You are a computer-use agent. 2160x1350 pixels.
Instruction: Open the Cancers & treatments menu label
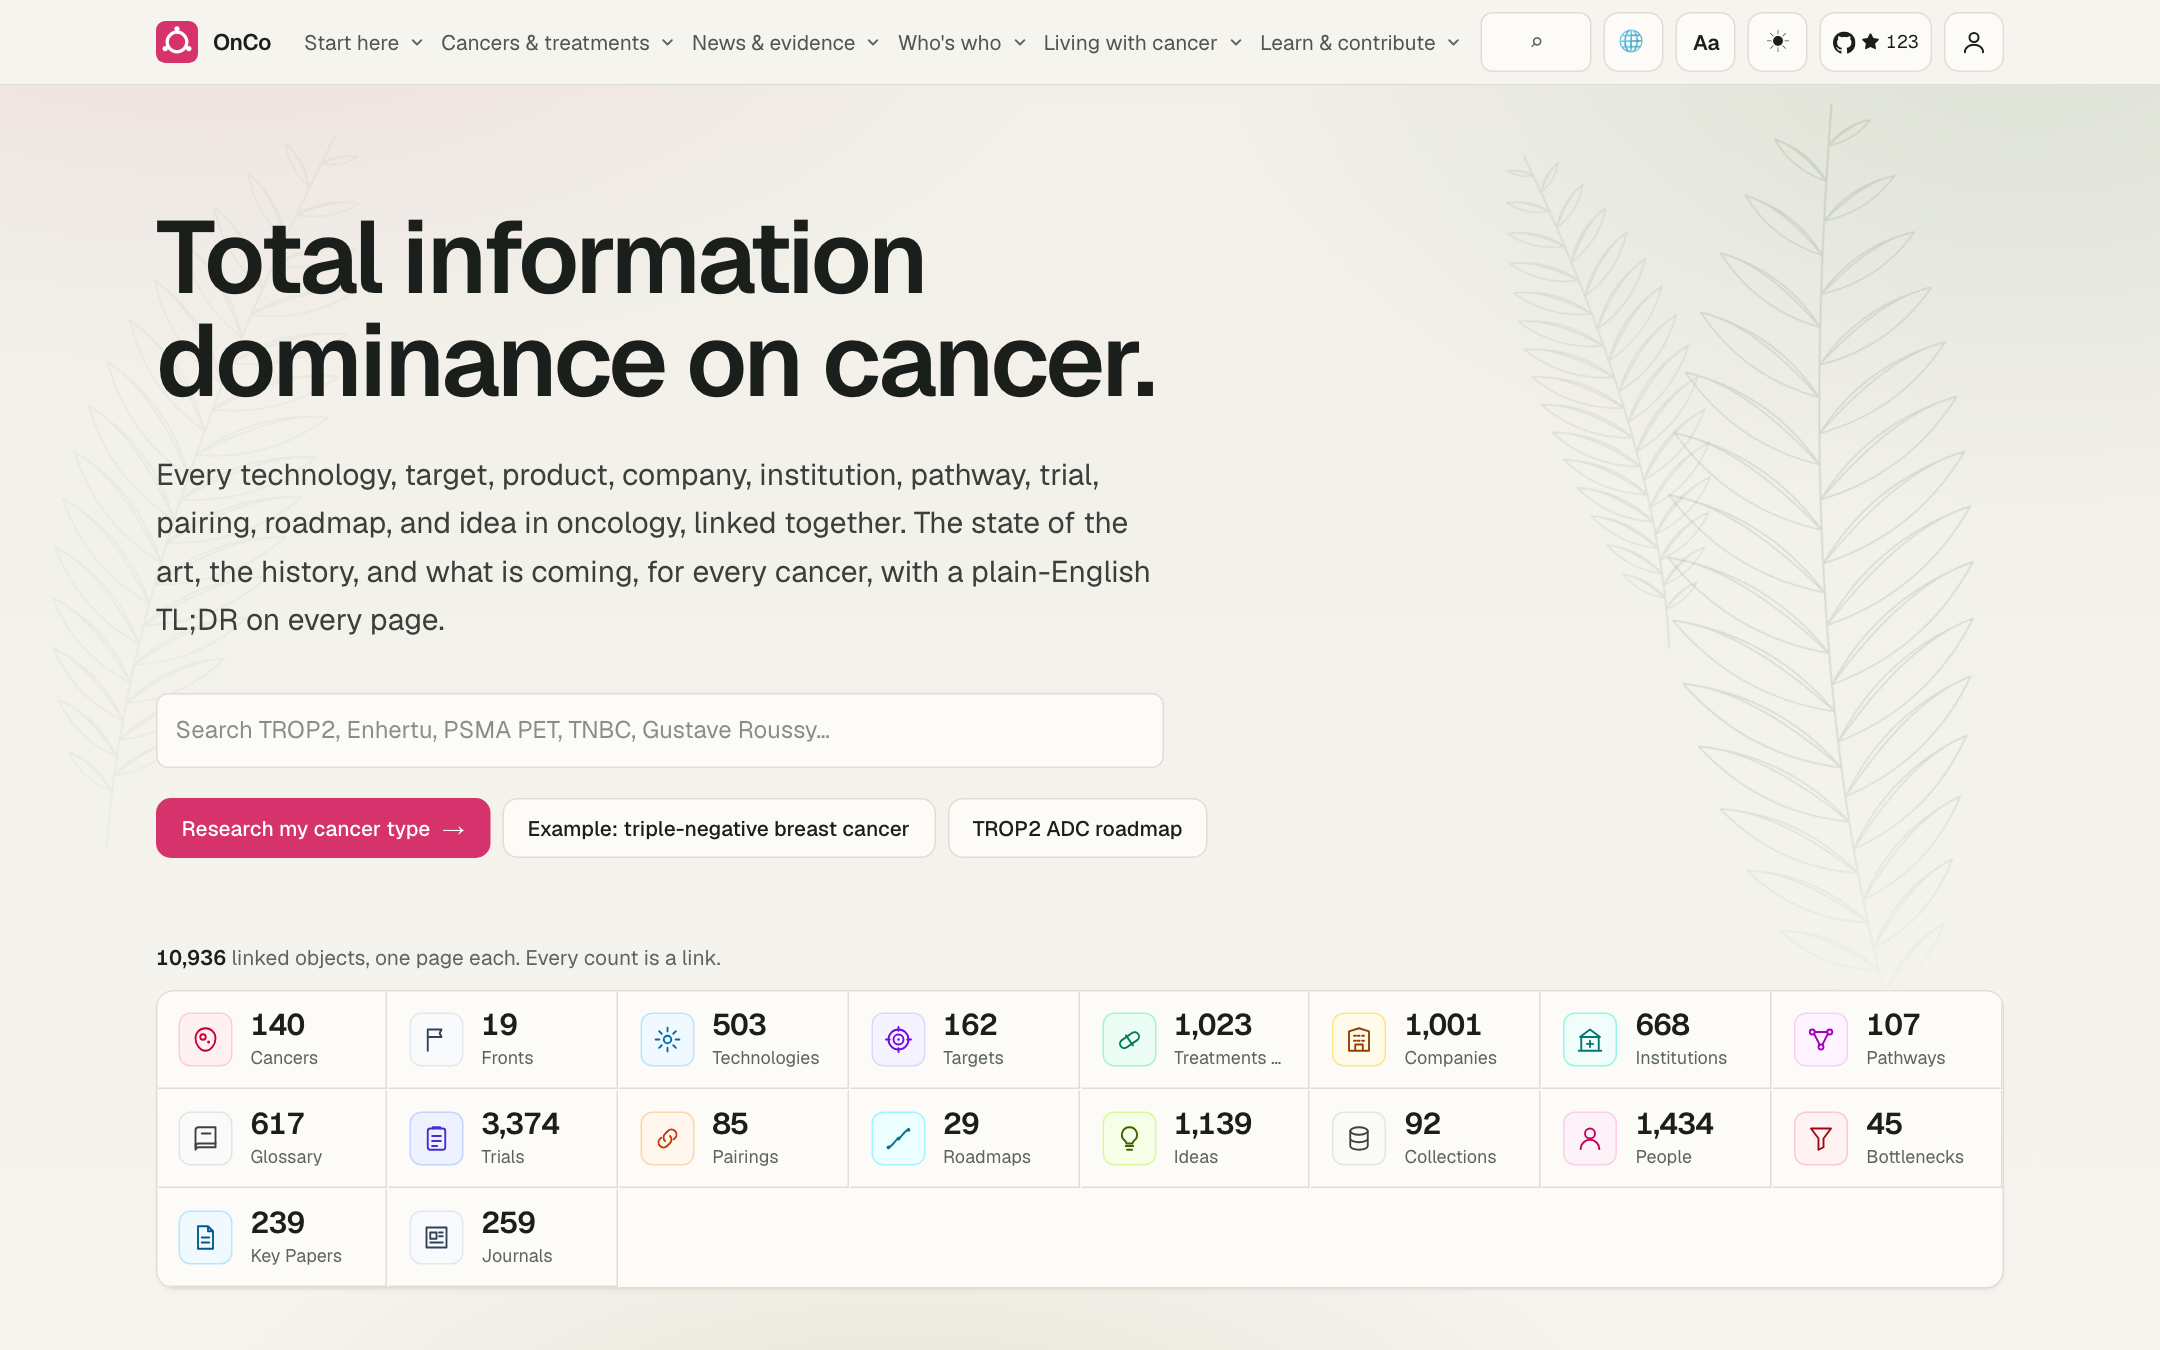[x=545, y=43]
